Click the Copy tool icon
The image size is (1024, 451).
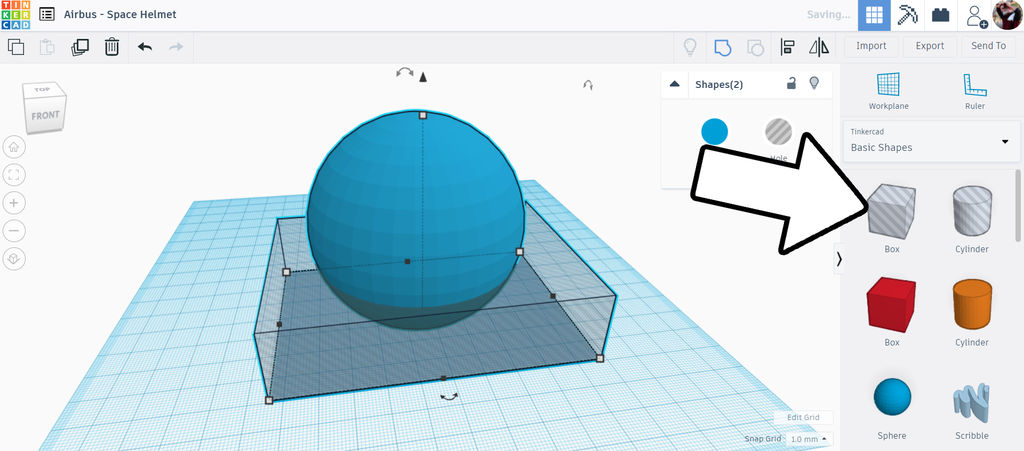[16, 46]
